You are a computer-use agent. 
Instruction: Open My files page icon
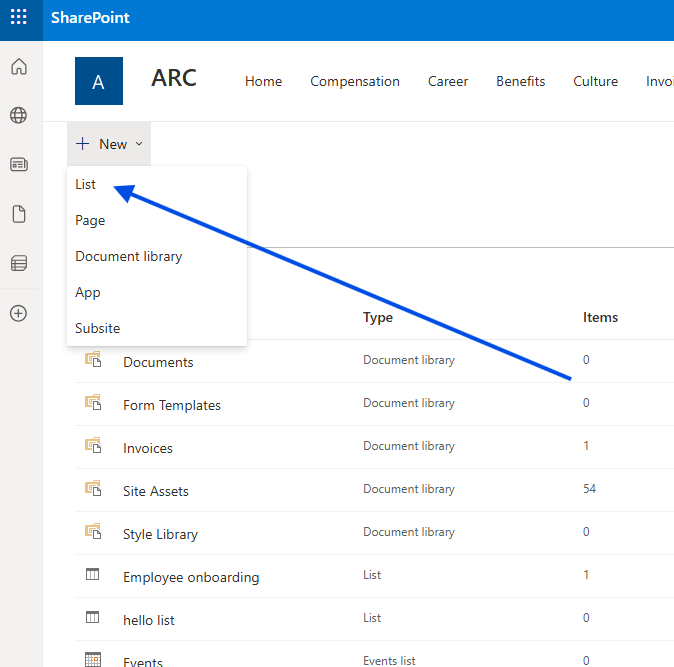click(18, 214)
